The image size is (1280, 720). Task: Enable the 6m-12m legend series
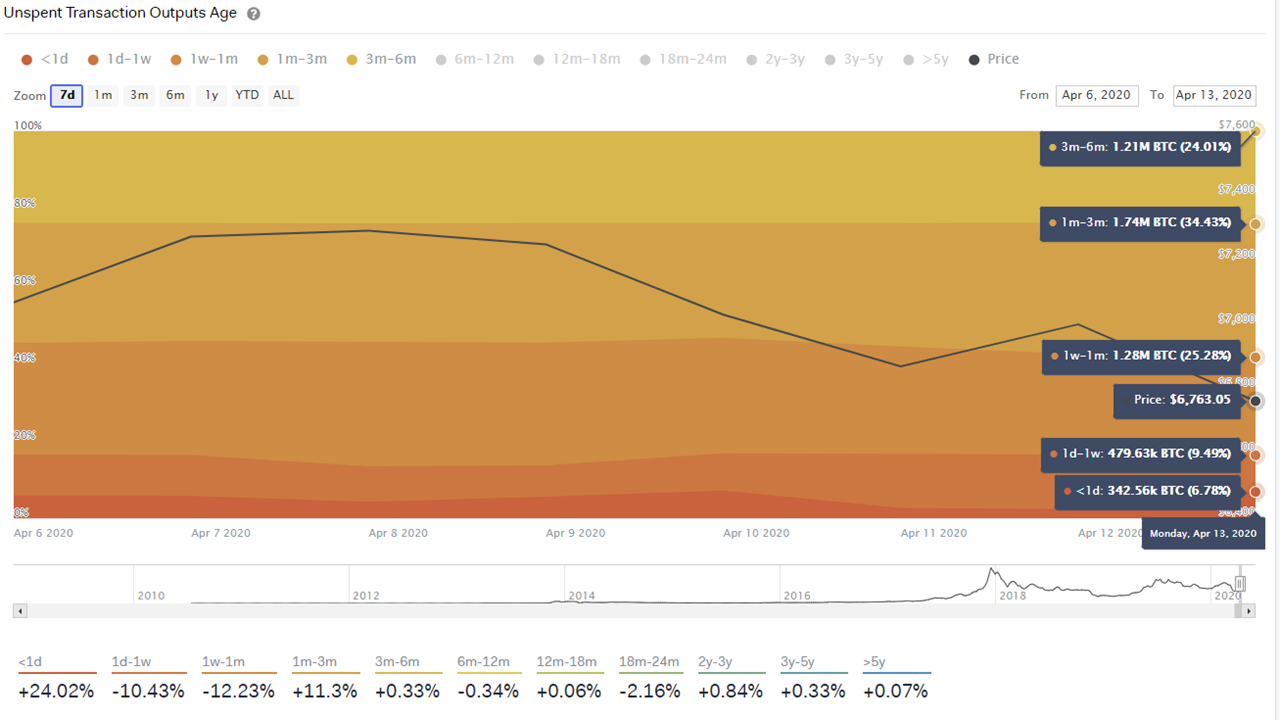coord(475,59)
